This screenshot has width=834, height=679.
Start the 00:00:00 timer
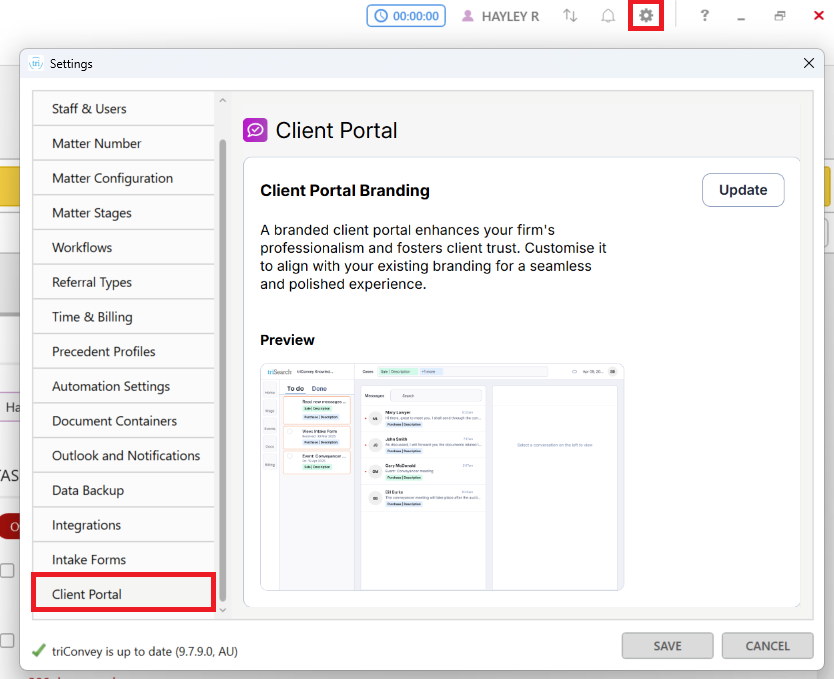[406, 16]
